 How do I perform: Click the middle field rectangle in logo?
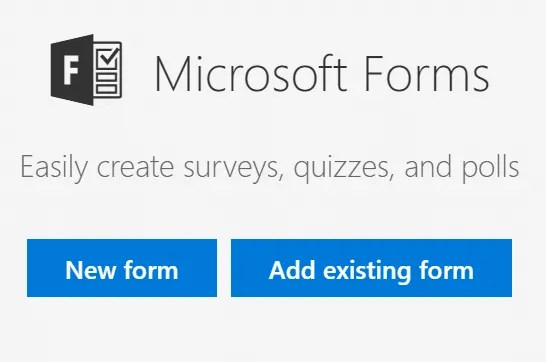pyautogui.click(x=106, y=77)
